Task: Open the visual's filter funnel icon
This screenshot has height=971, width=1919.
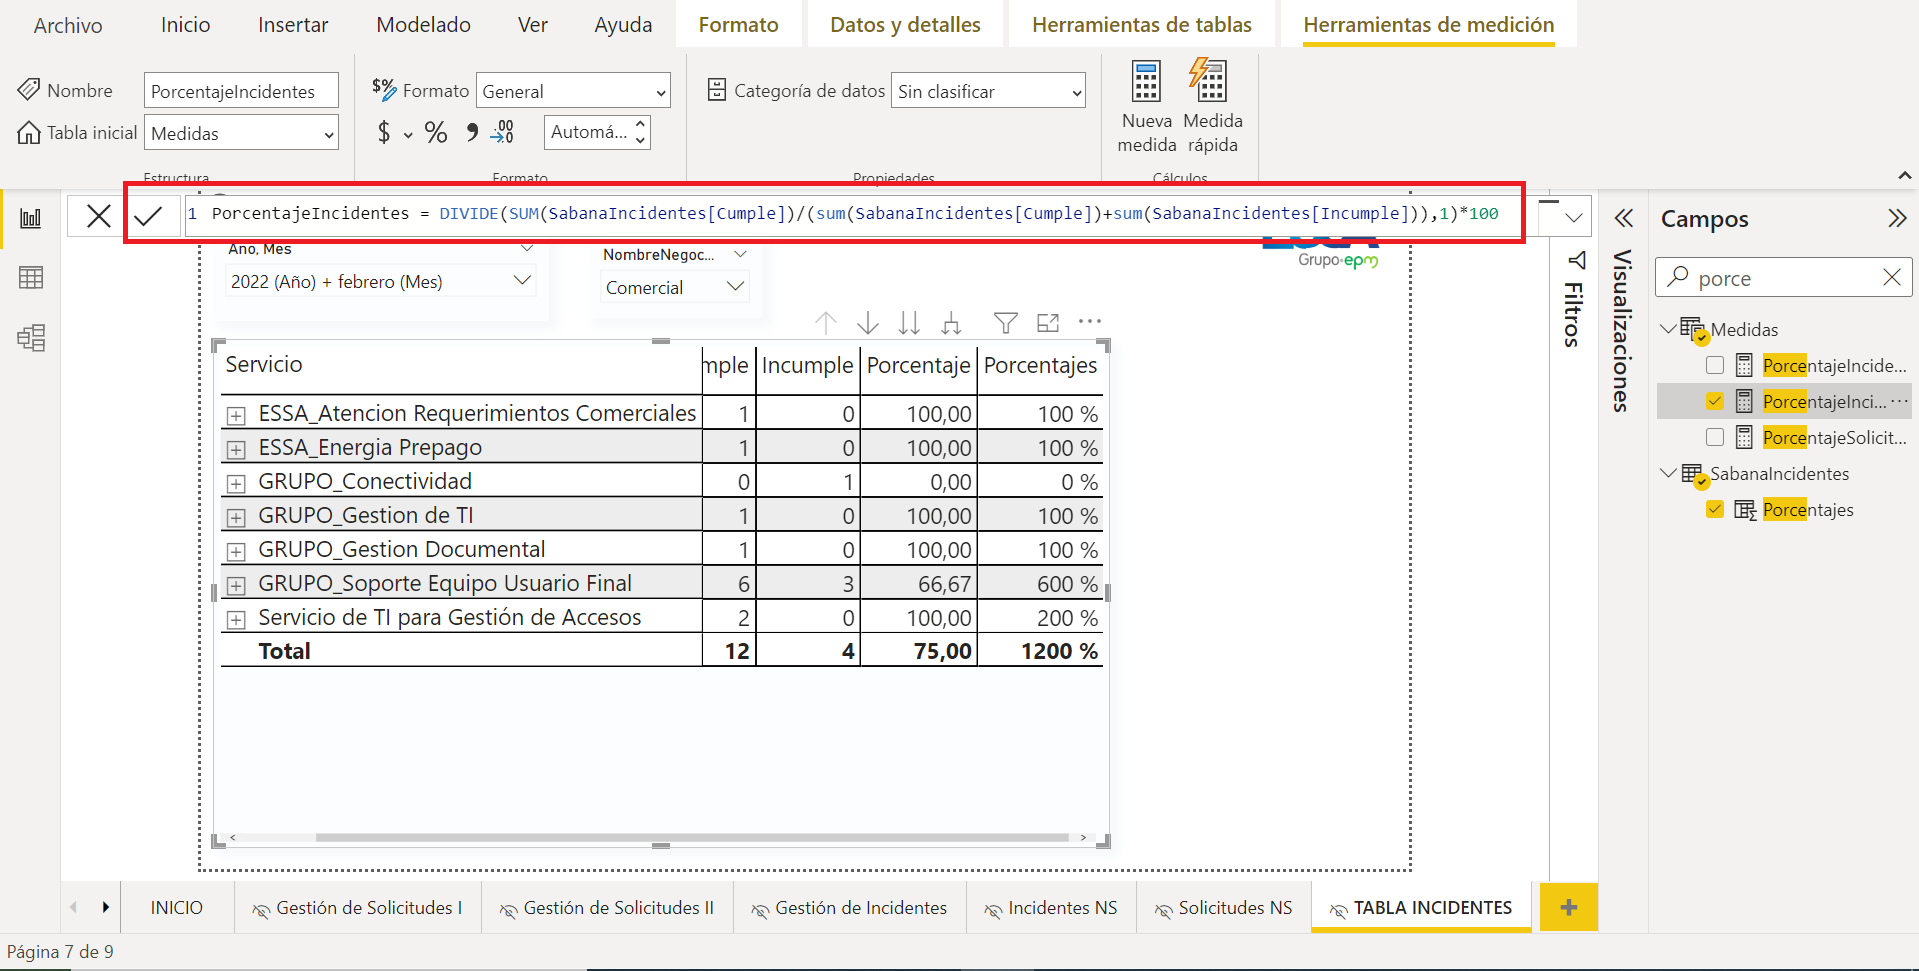Action: (1006, 323)
